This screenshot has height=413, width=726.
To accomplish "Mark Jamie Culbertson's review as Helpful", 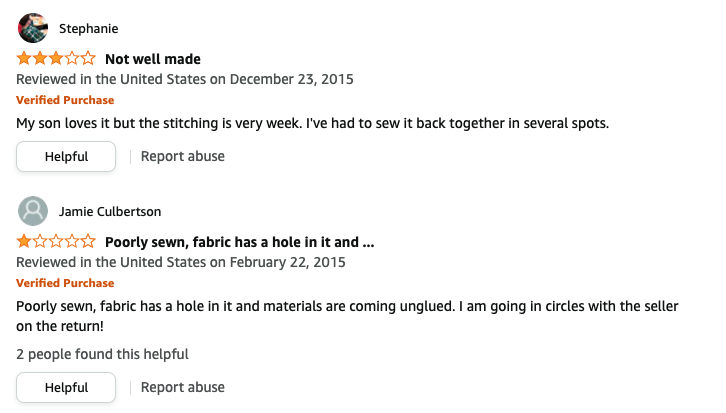I will point(66,388).
